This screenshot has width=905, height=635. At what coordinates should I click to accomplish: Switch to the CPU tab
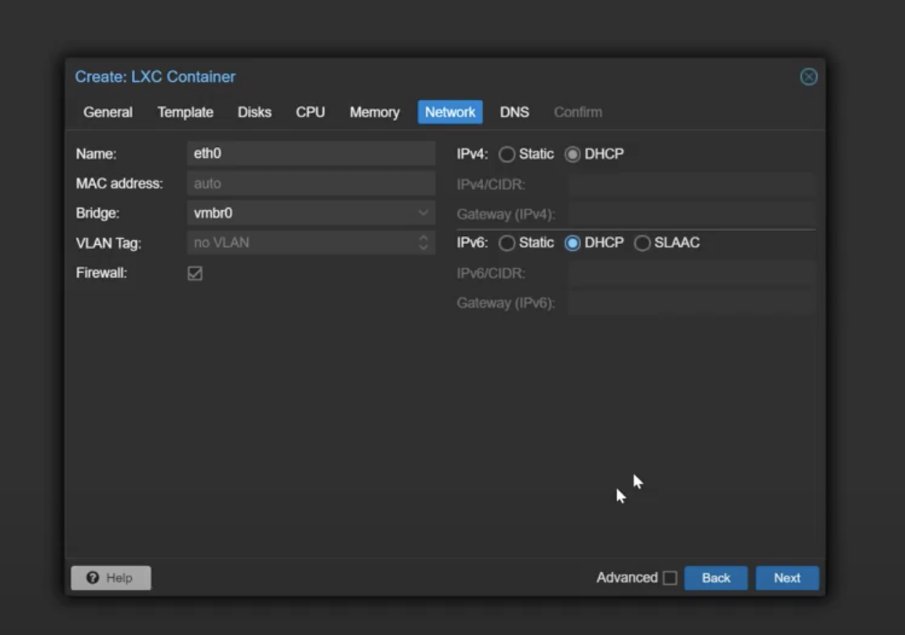pos(310,112)
